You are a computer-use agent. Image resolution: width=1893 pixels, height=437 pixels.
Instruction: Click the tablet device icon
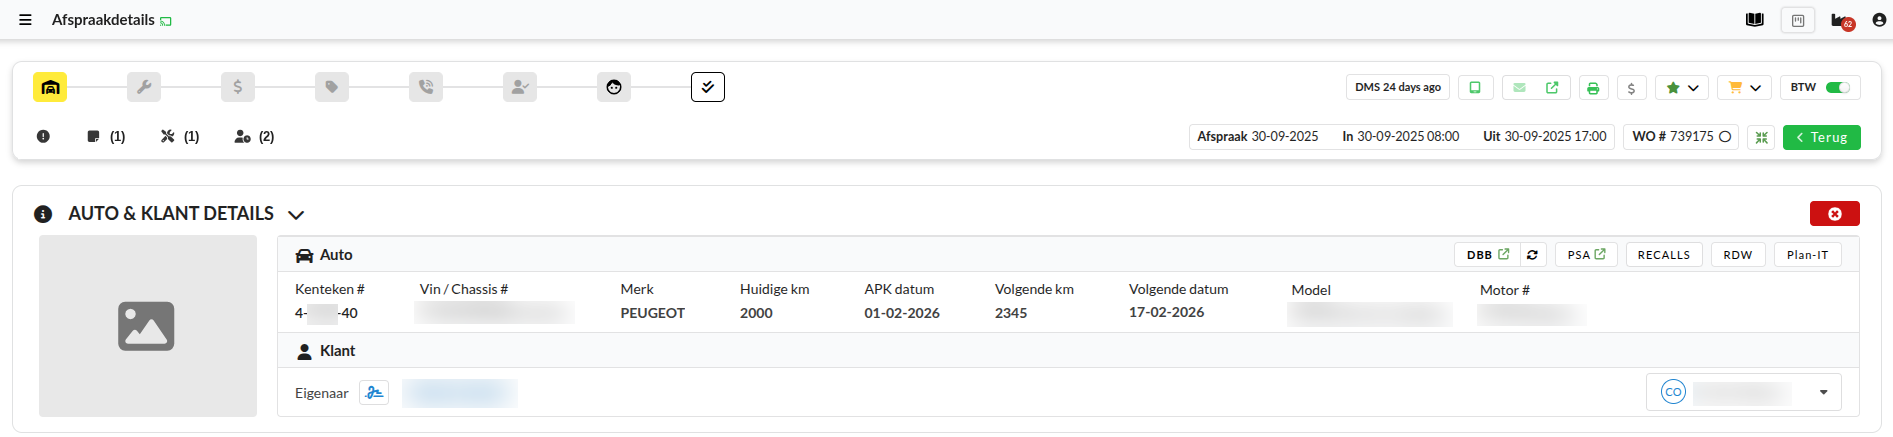coord(1475,88)
